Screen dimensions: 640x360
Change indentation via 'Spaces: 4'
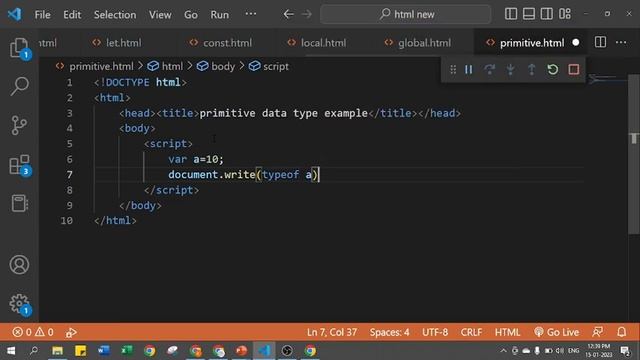pos(389,332)
